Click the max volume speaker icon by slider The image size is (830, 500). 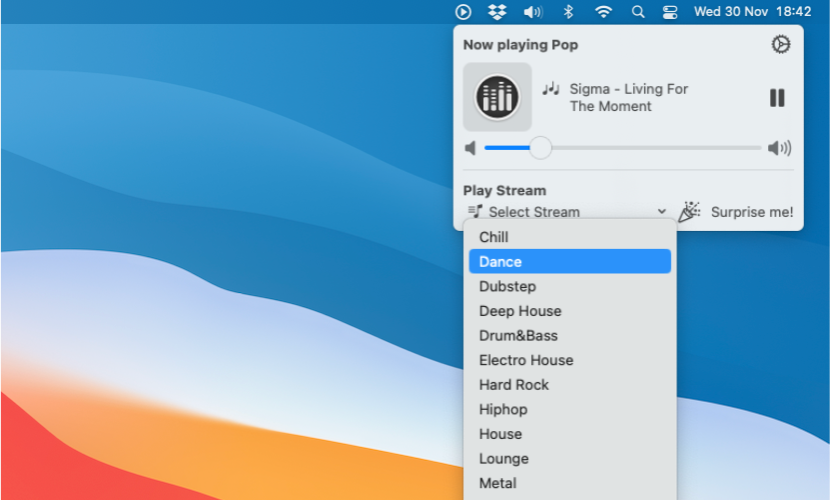pyautogui.click(x=779, y=148)
